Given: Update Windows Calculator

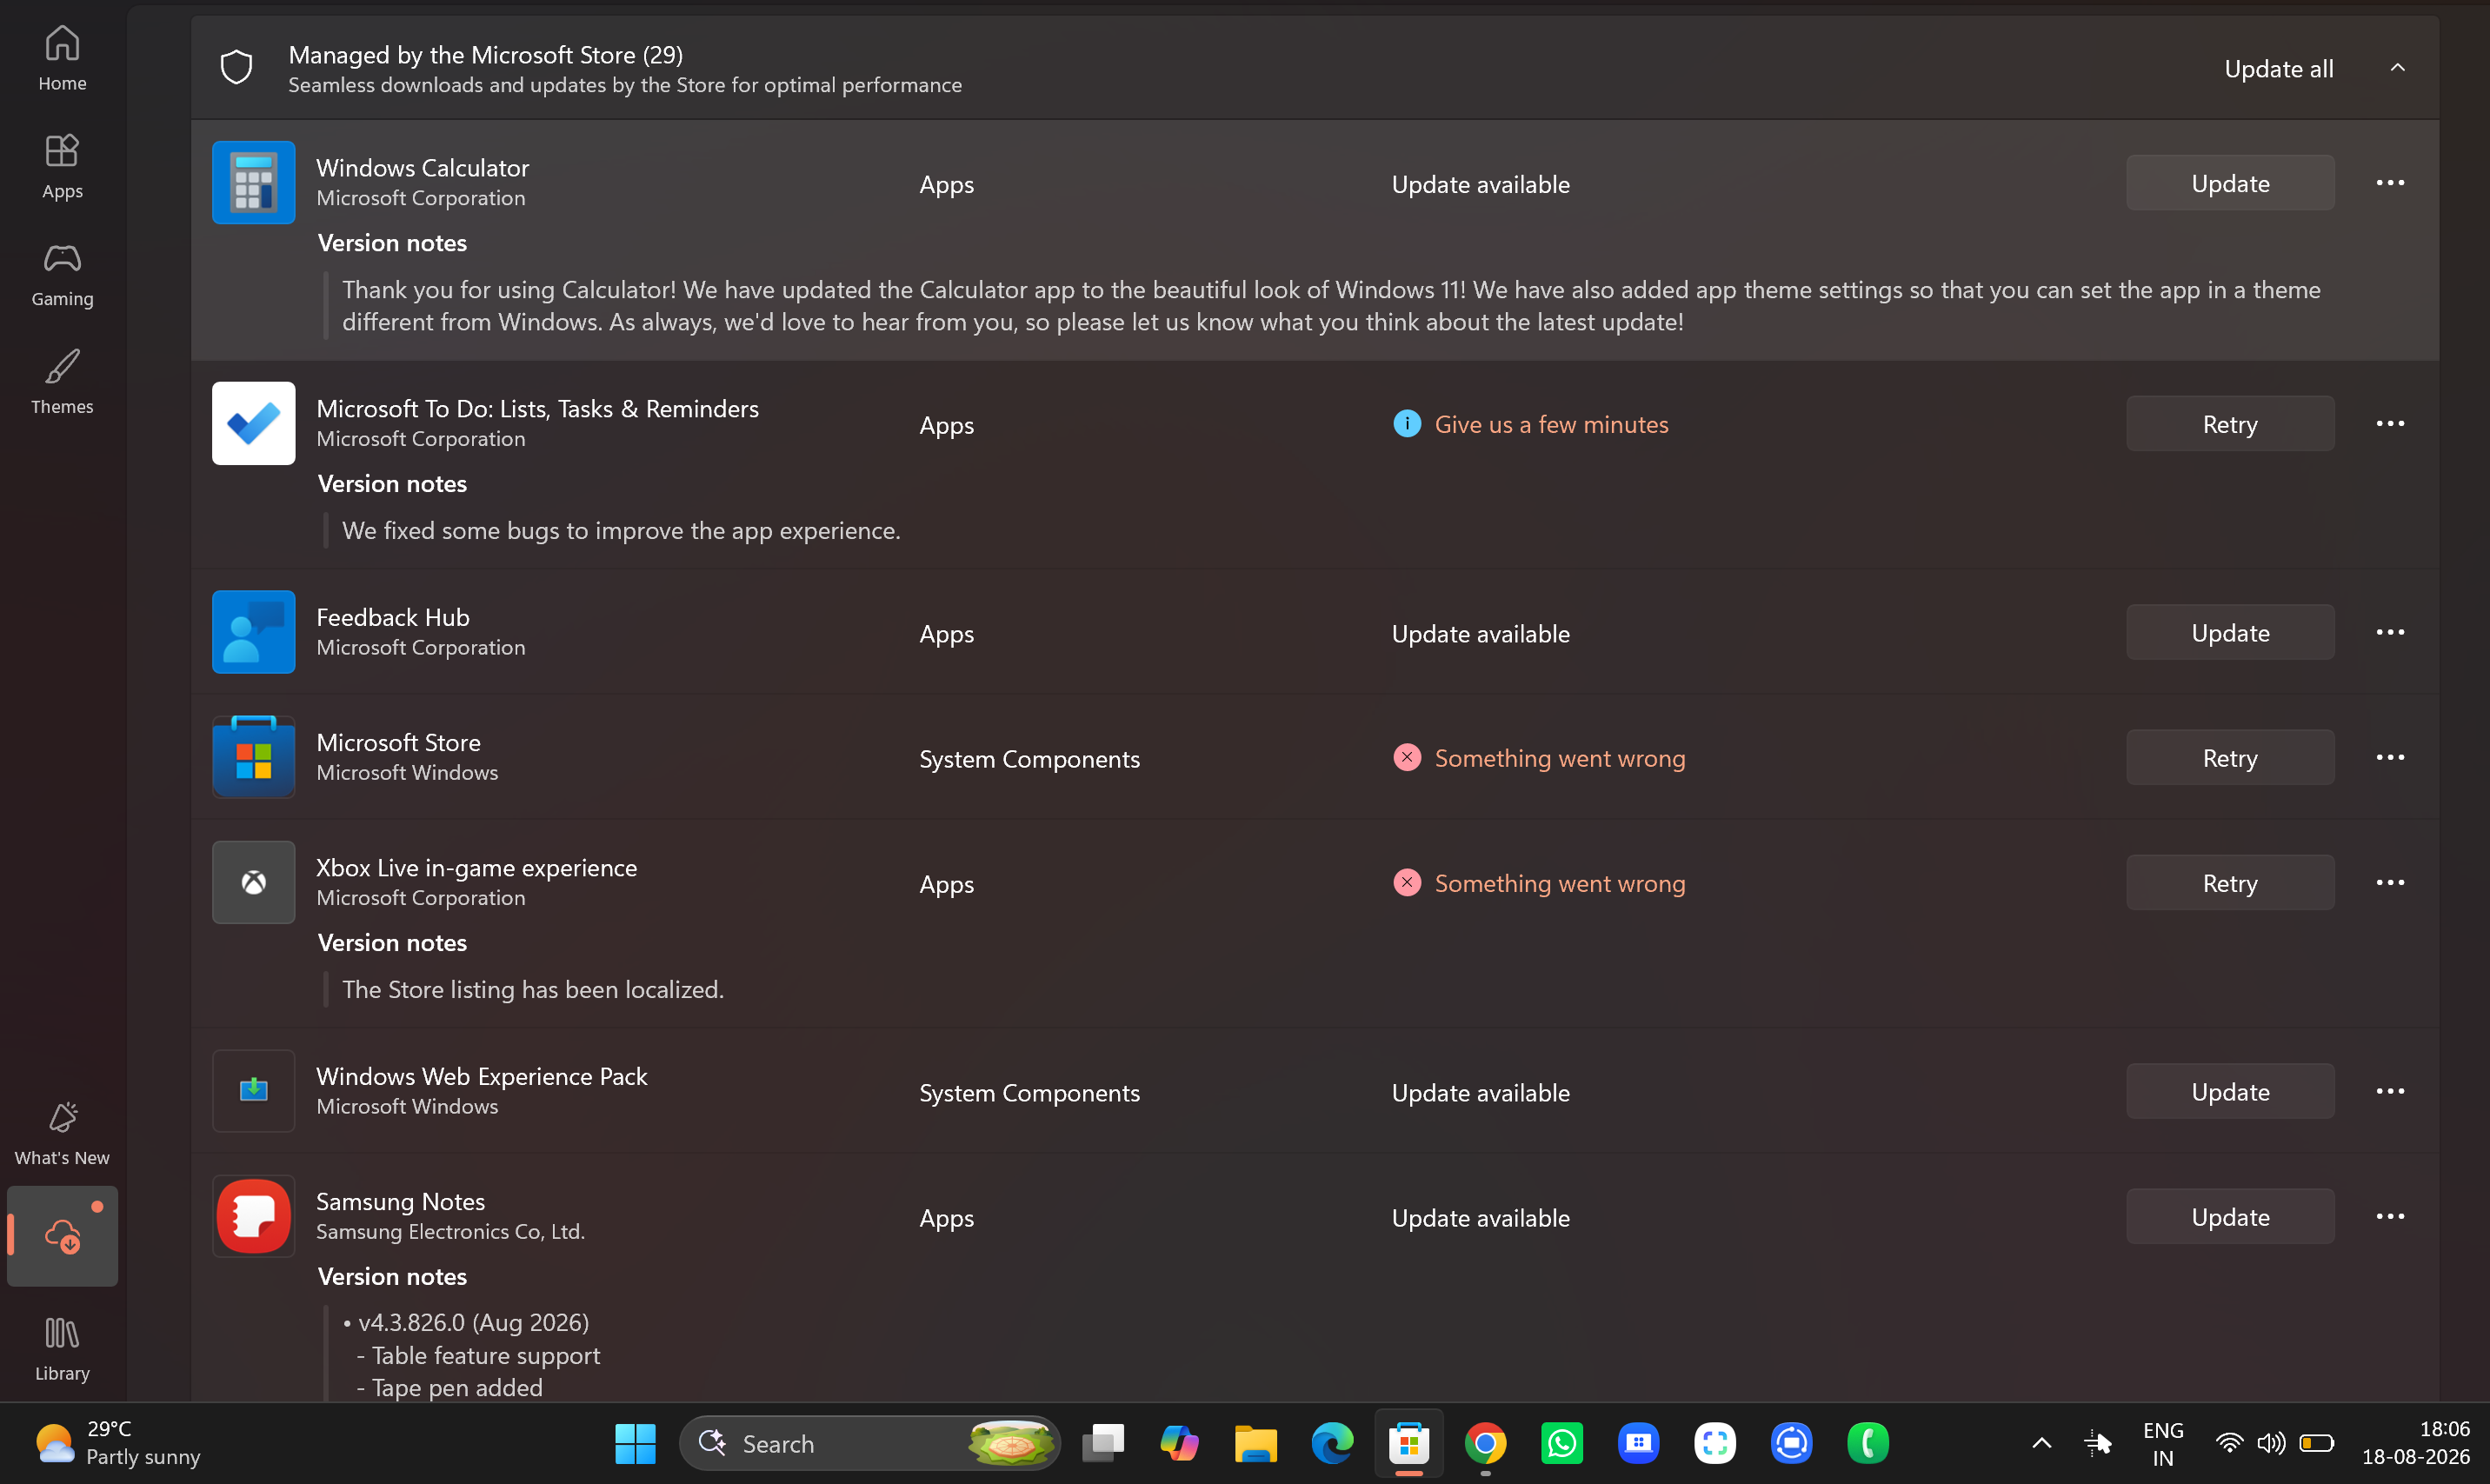Looking at the screenshot, I should point(2230,183).
